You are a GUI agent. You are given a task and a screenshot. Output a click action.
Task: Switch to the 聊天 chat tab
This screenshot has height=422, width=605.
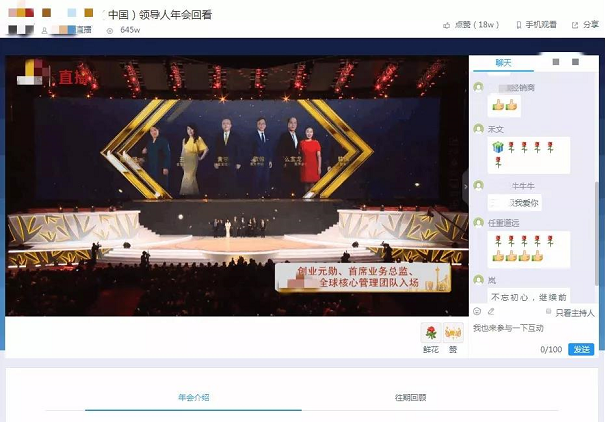click(503, 63)
